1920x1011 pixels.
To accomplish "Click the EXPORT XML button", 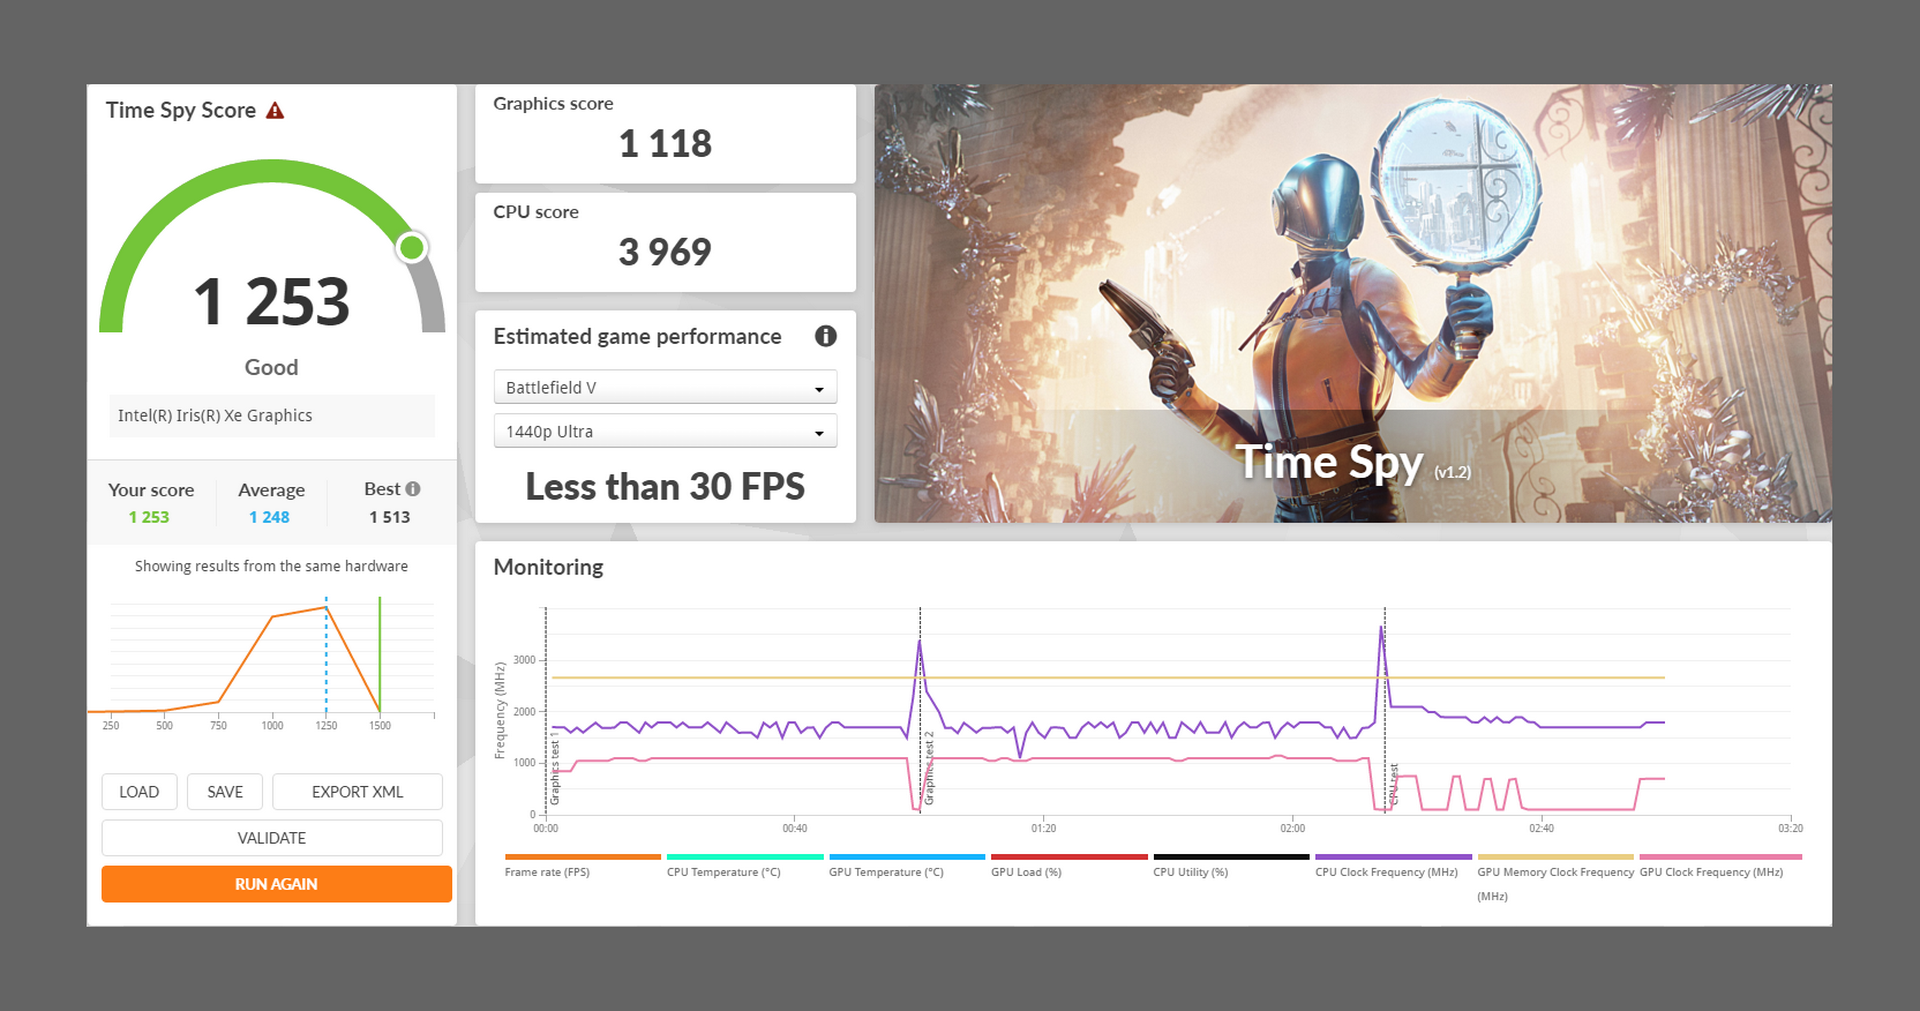I will [357, 792].
